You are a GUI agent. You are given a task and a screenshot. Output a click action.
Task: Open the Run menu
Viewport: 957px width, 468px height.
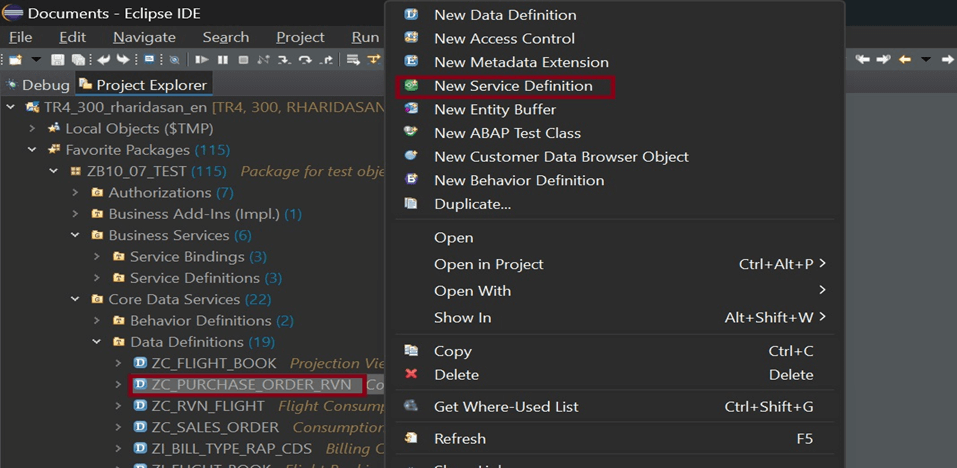pos(365,37)
